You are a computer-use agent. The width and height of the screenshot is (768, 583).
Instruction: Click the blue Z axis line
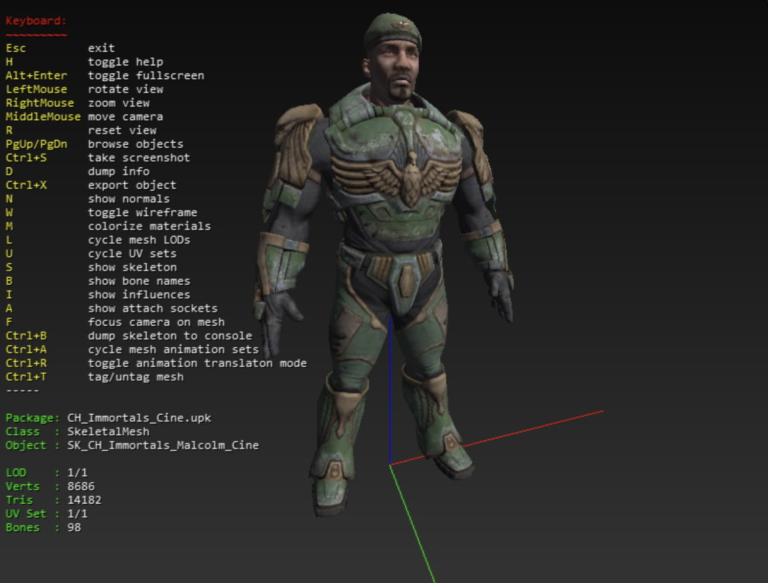[389, 400]
